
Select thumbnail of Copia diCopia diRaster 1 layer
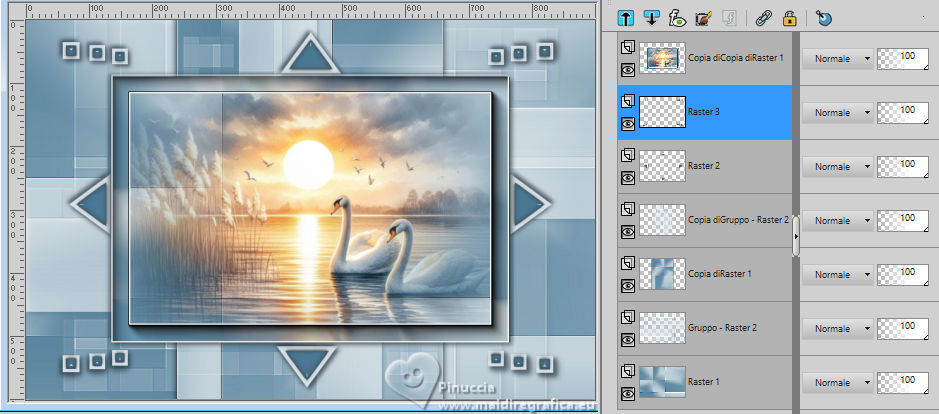pyautogui.click(x=662, y=58)
